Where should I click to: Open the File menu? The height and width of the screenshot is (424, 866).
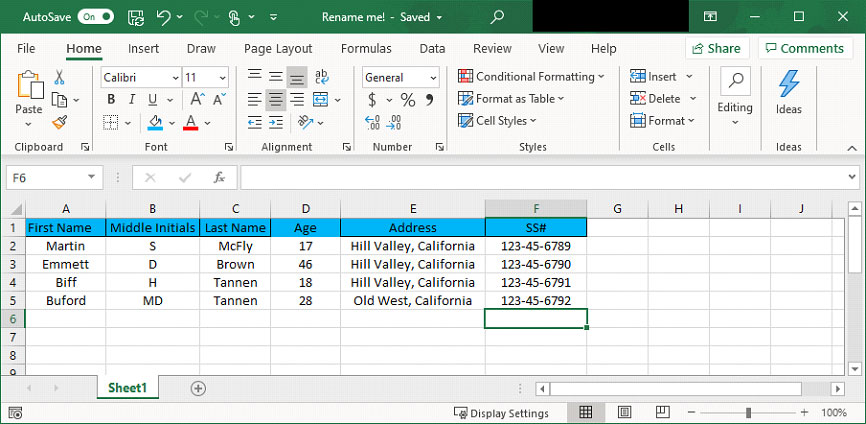26,49
